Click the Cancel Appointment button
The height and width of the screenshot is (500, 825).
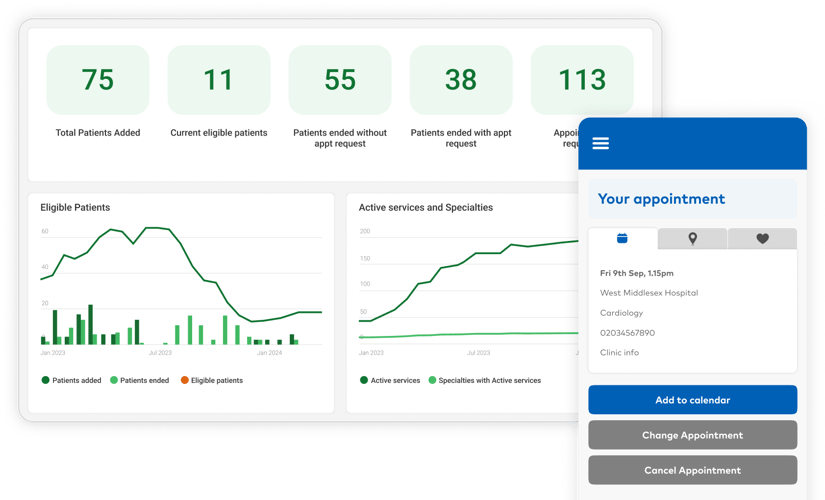click(x=692, y=471)
